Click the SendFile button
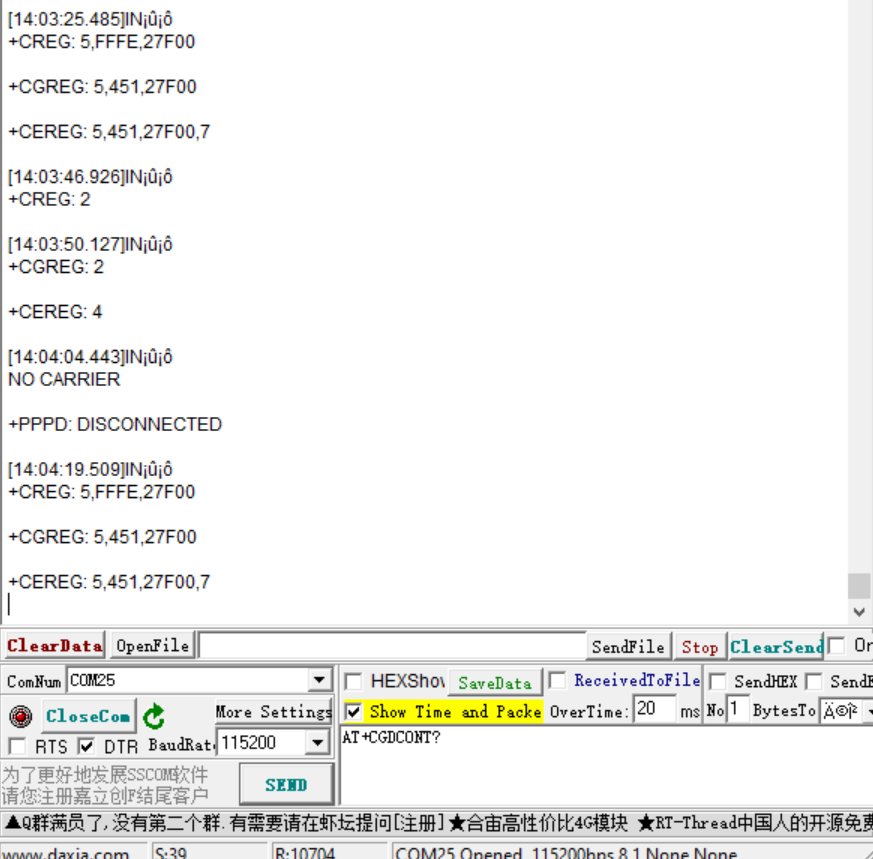Image resolution: width=873 pixels, height=859 pixels. (x=628, y=647)
